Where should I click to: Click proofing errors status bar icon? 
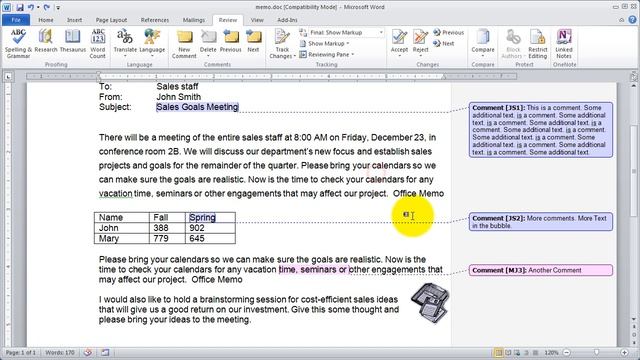pyautogui.click(x=88, y=352)
